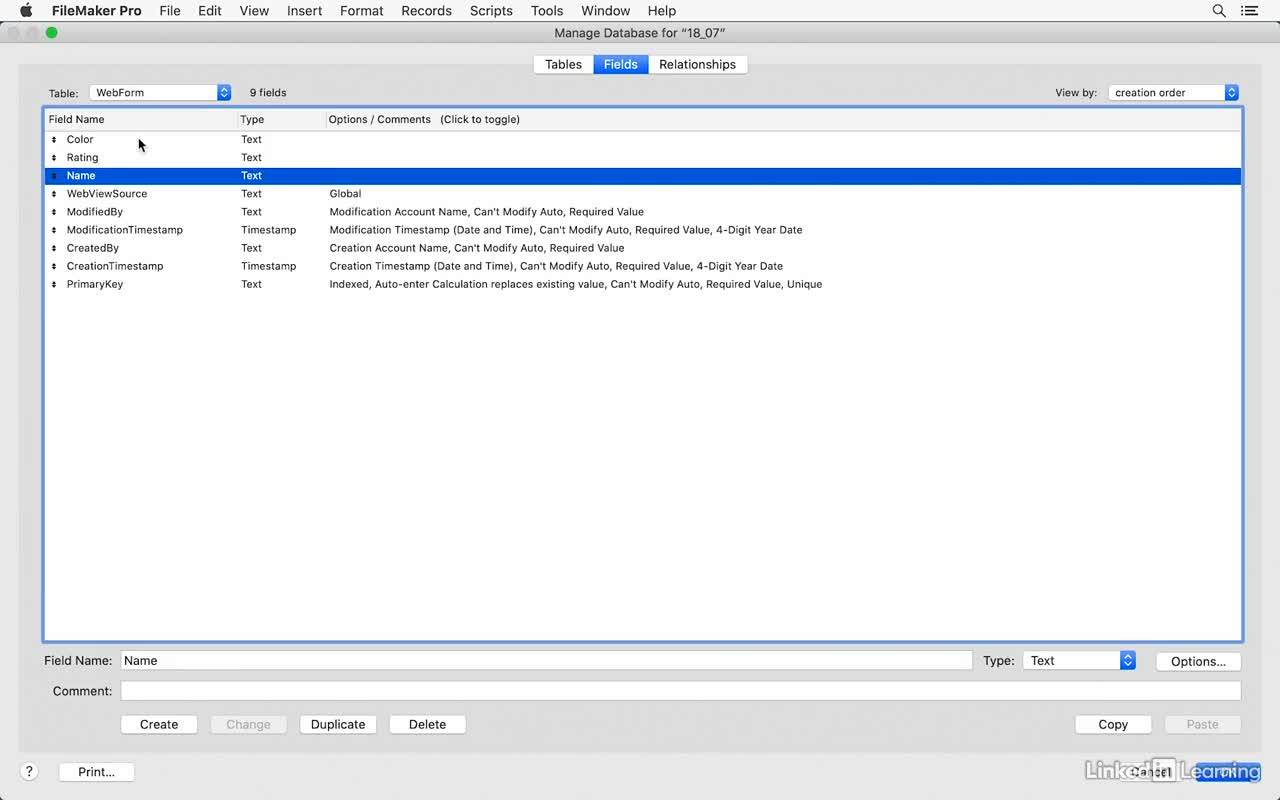
Task: Click the Global option of WebViewSource
Action: click(345, 194)
